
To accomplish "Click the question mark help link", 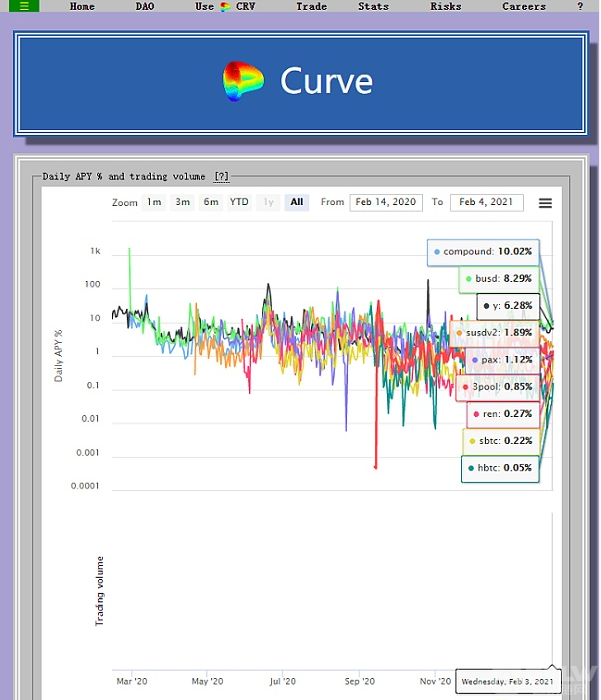I will 580,6.
